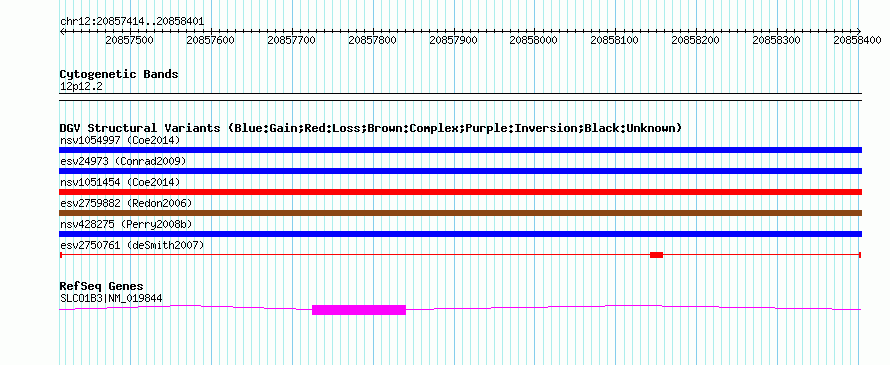
Task: Open the Cytogenetic Bands track title
Action: (119, 74)
